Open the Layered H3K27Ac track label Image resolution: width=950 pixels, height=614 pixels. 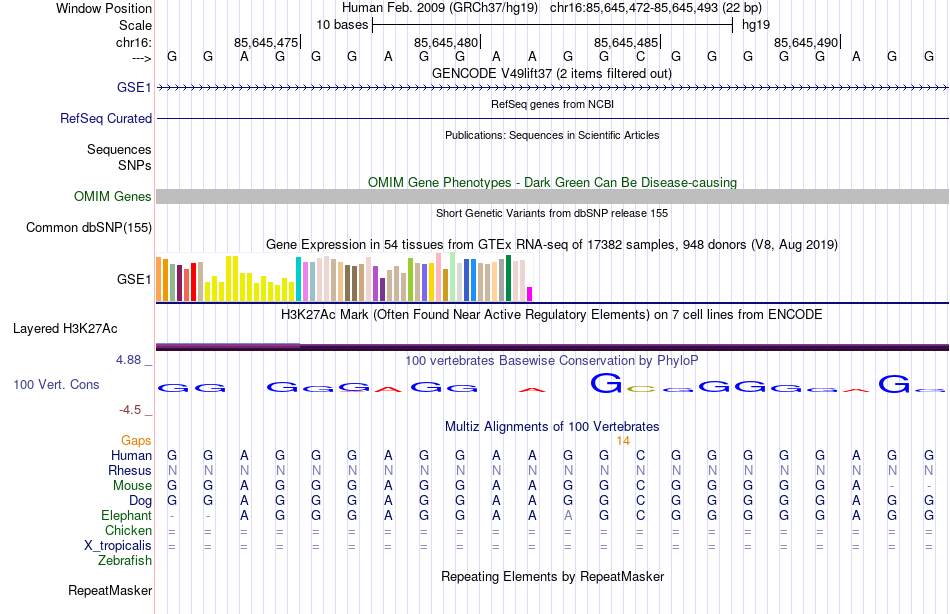point(65,329)
